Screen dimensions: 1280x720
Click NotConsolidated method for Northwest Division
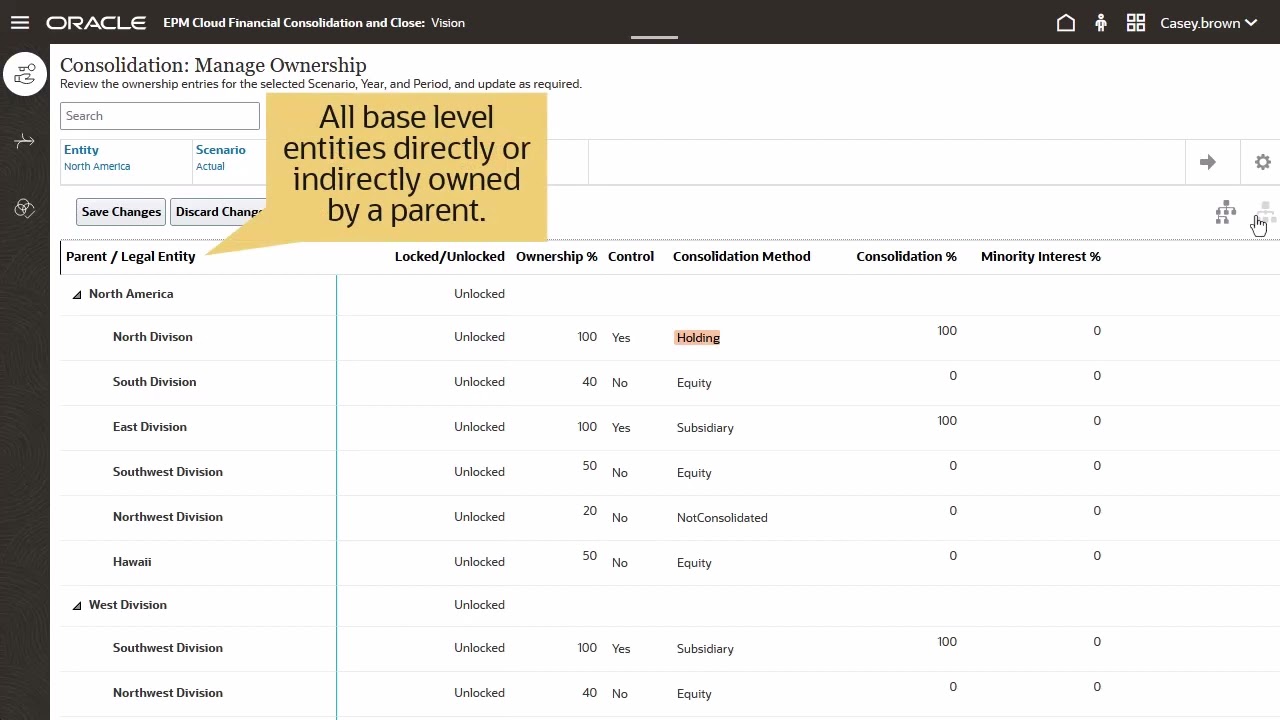[722, 518]
